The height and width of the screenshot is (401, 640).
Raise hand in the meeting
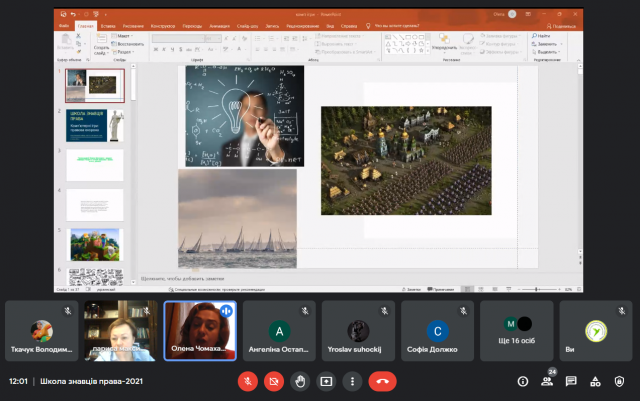pyautogui.click(x=300, y=381)
